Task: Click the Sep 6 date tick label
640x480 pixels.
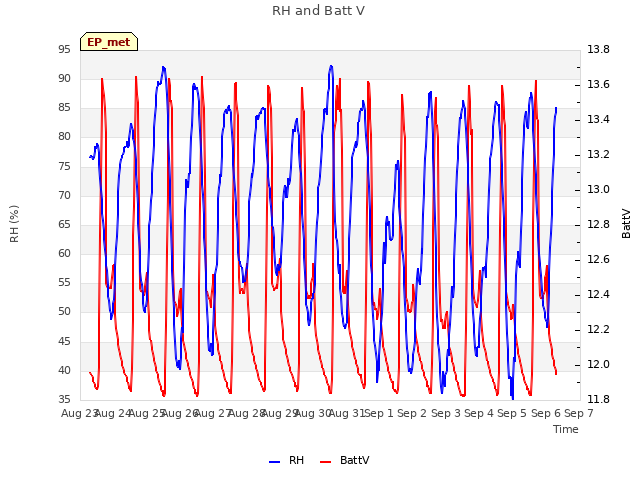Action: (x=546, y=413)
